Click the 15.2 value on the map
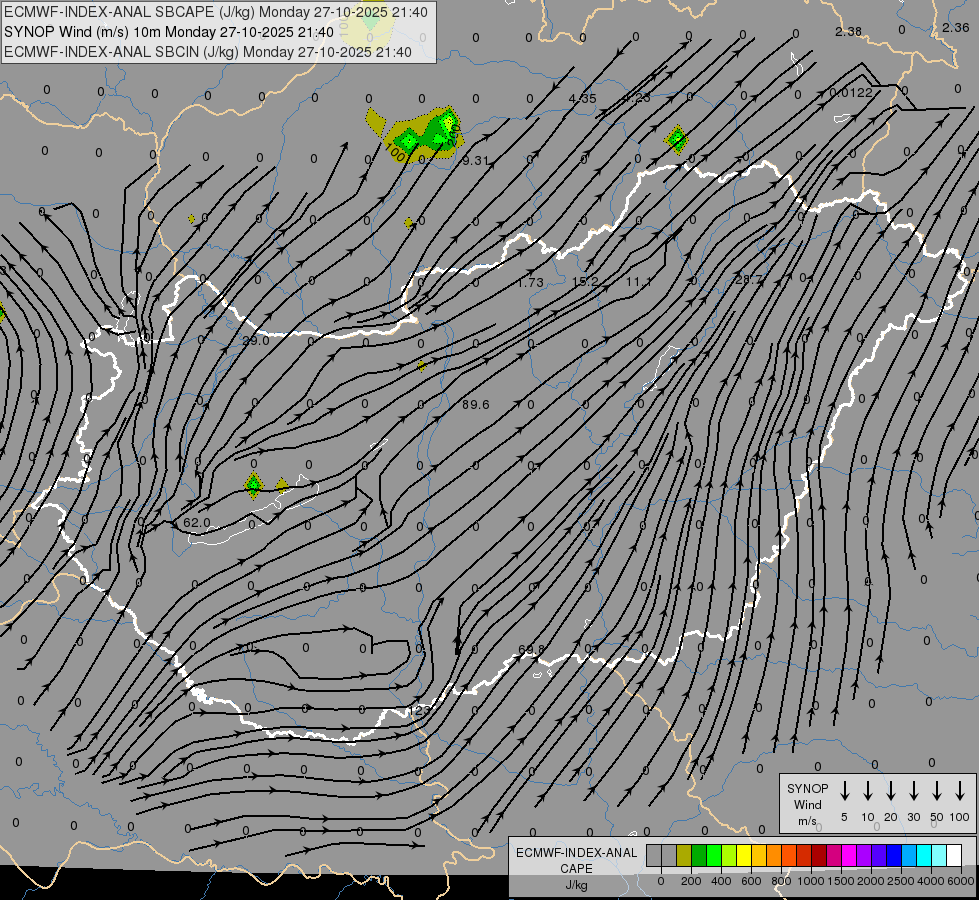This screenshot has width=979, height=900. [585, 282]
